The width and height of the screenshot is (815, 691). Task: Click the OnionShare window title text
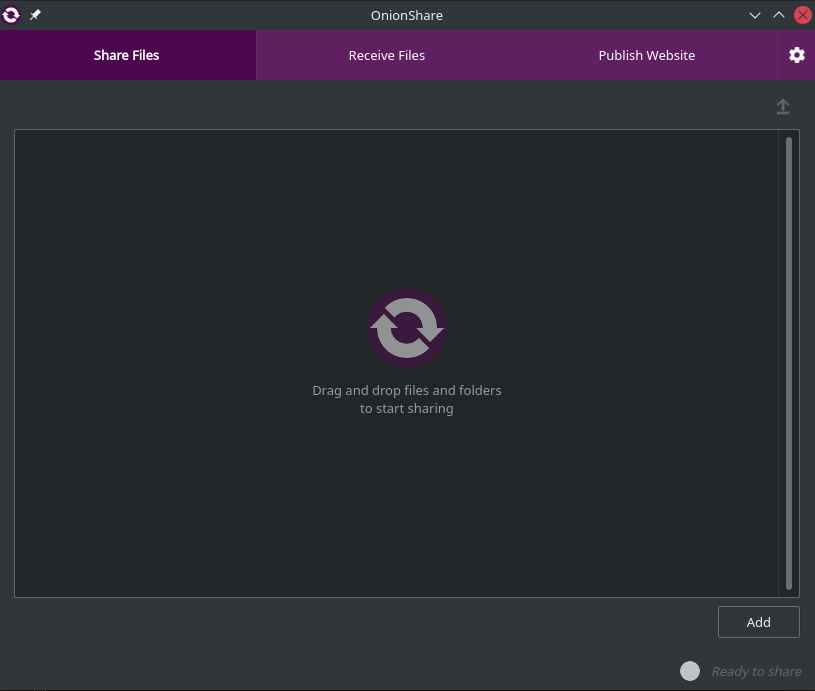pyautogui.click(x=407, y=16)
